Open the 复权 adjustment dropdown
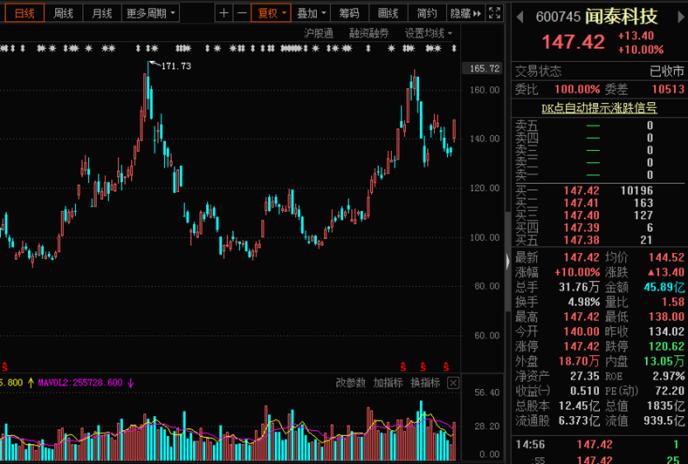This screenshot has height=464, width=688. 271,13
